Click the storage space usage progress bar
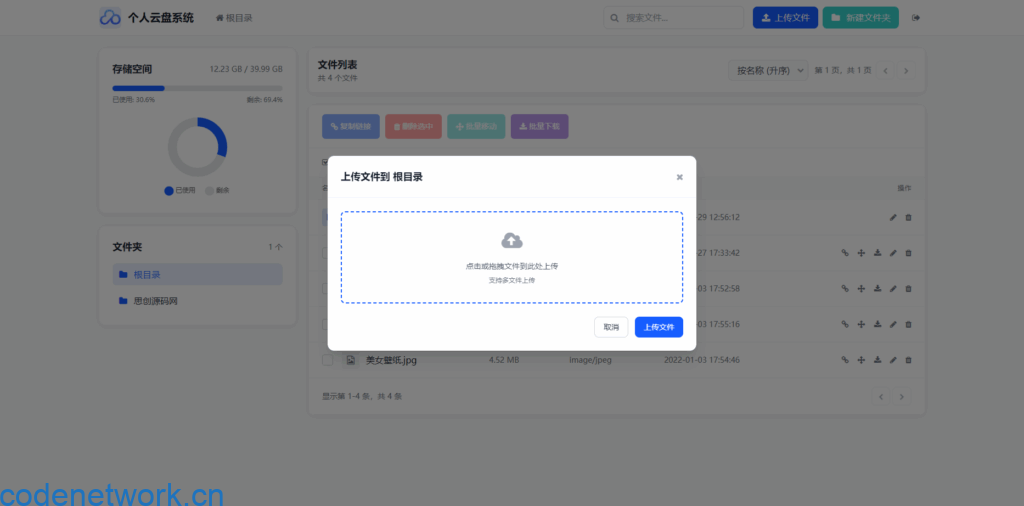 (197, 88)
